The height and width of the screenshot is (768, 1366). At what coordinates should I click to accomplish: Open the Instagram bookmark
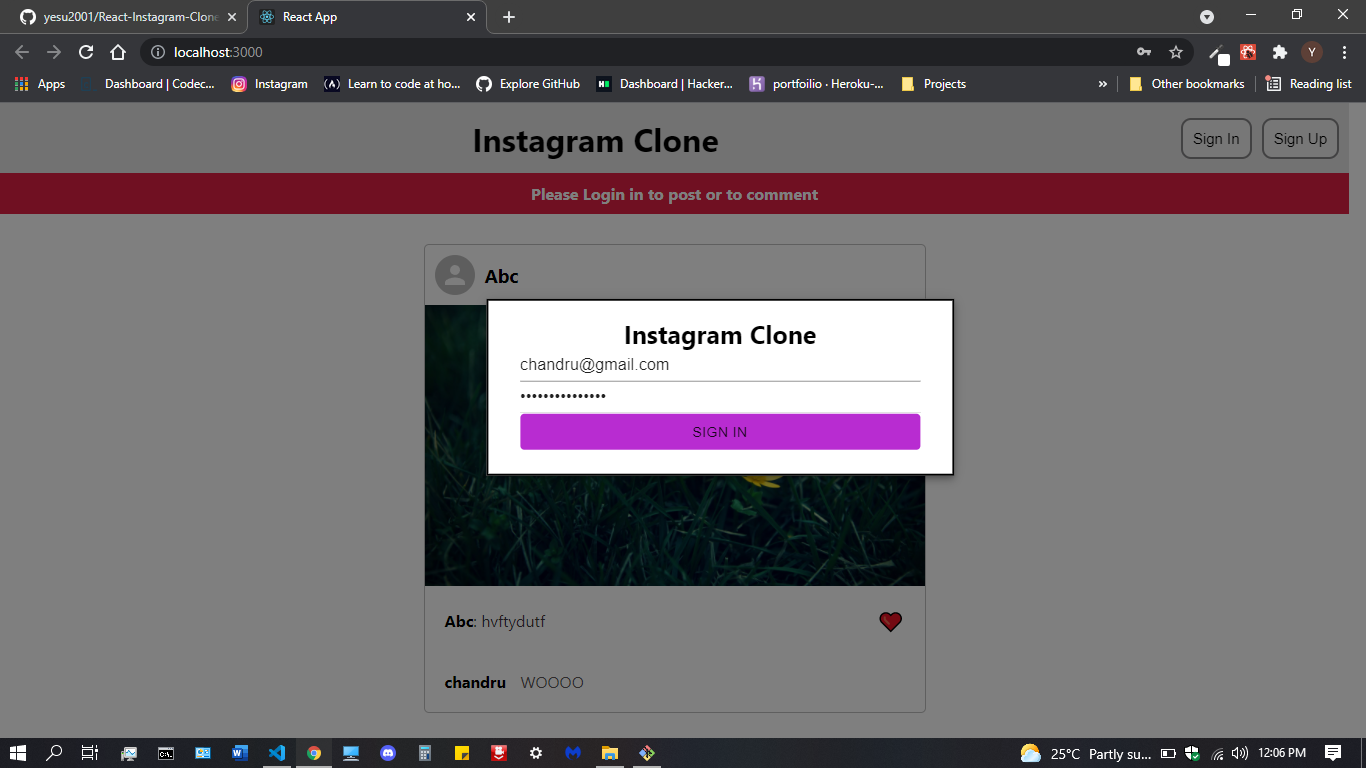tap(270, 84)
